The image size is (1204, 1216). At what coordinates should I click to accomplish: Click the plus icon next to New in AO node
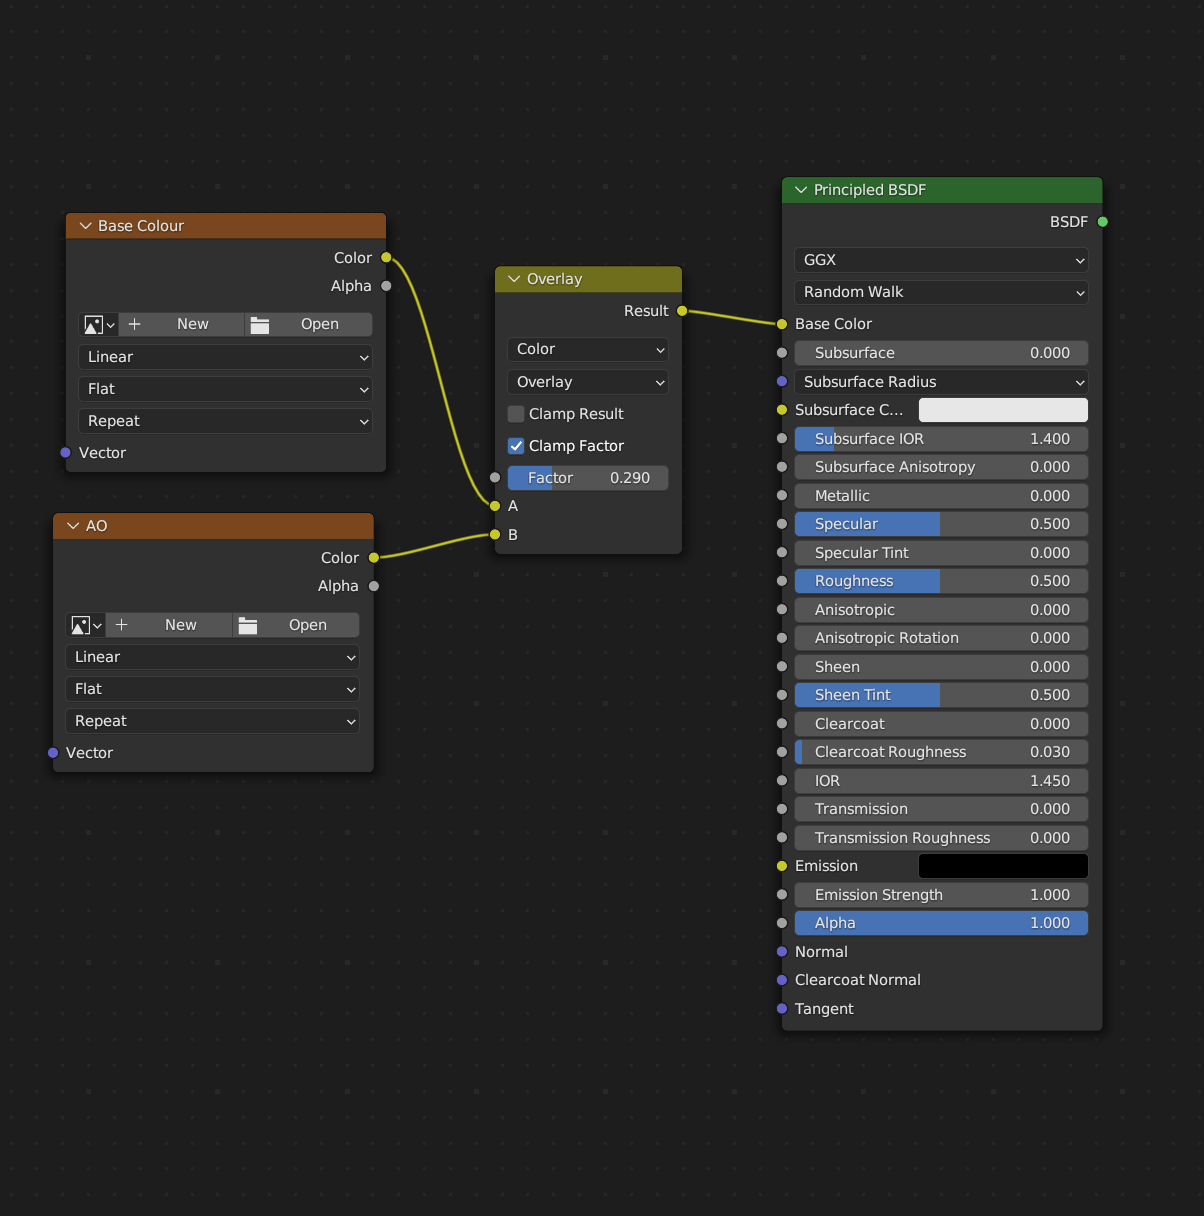click(x=121, y=624)
